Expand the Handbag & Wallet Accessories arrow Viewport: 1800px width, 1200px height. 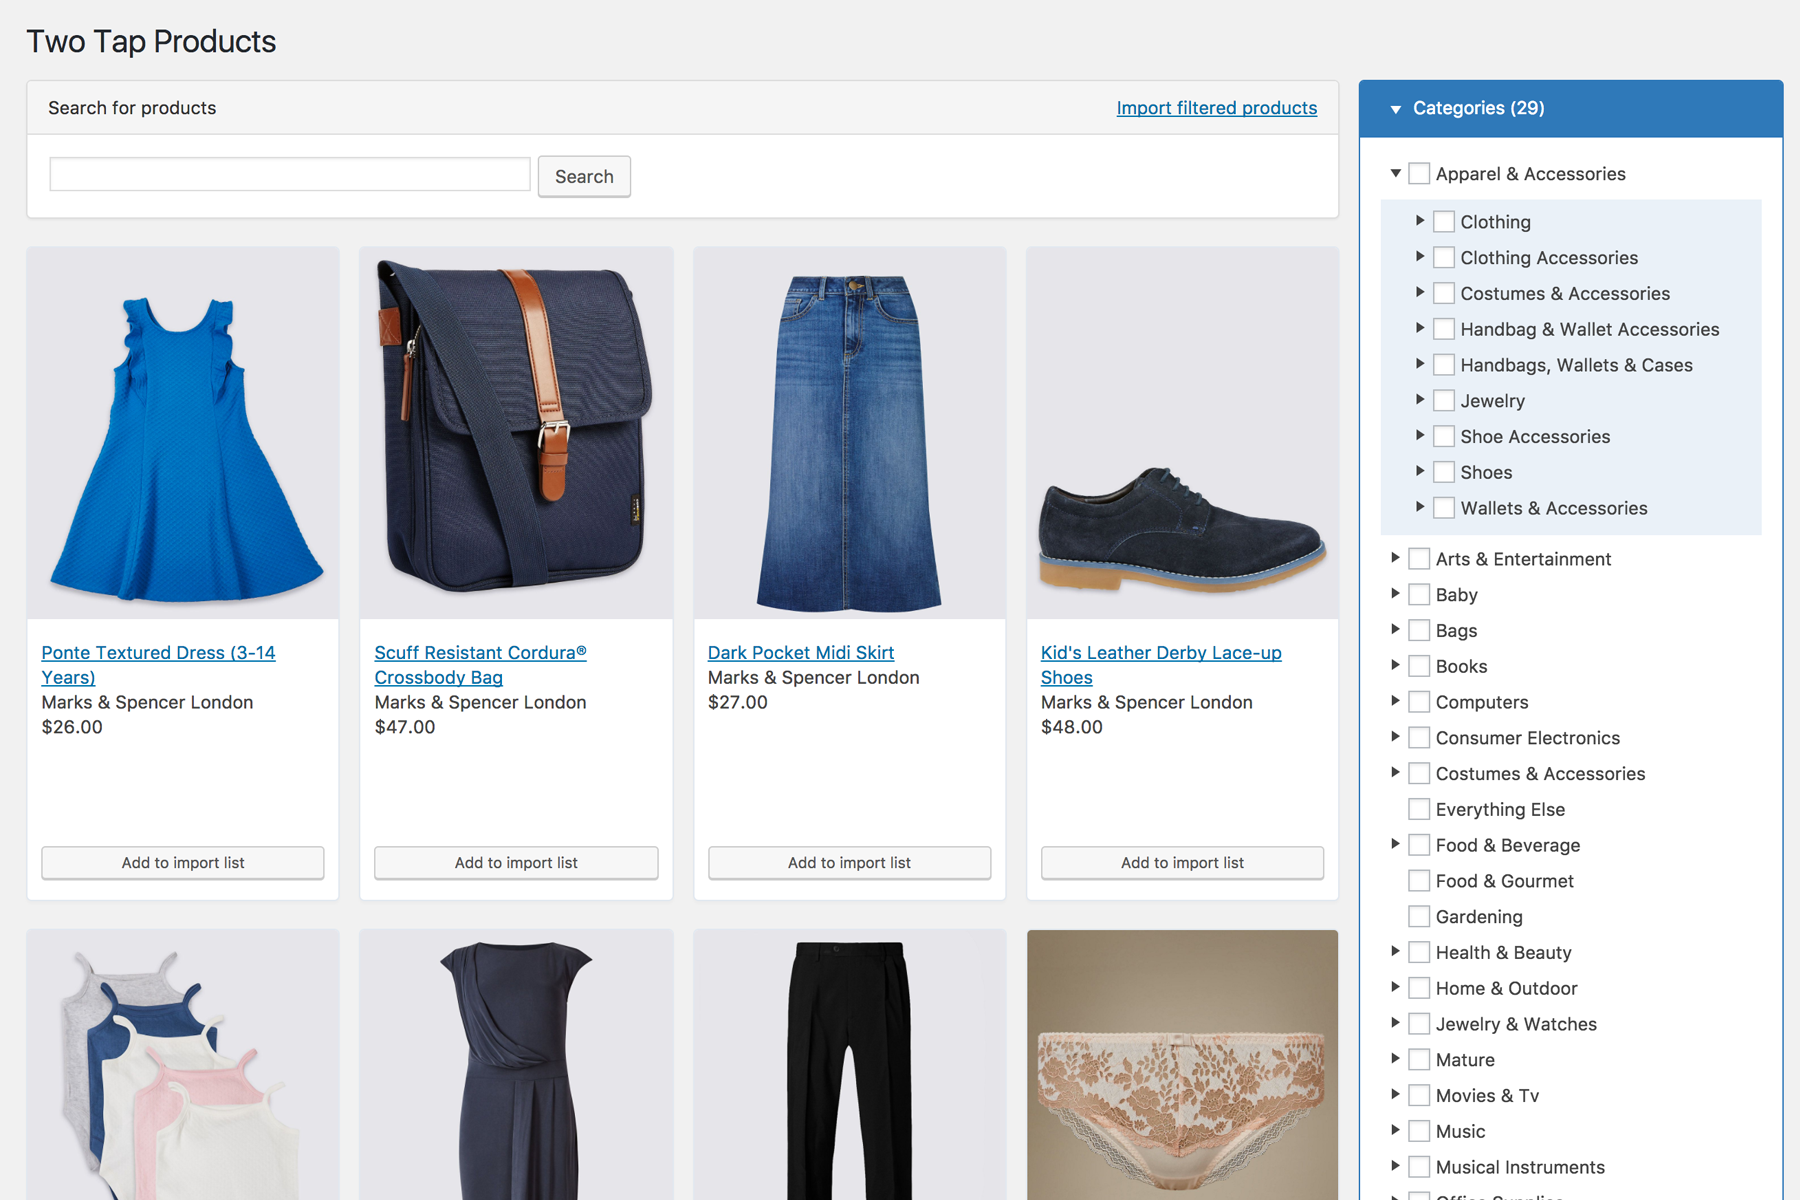point(1420,328)
